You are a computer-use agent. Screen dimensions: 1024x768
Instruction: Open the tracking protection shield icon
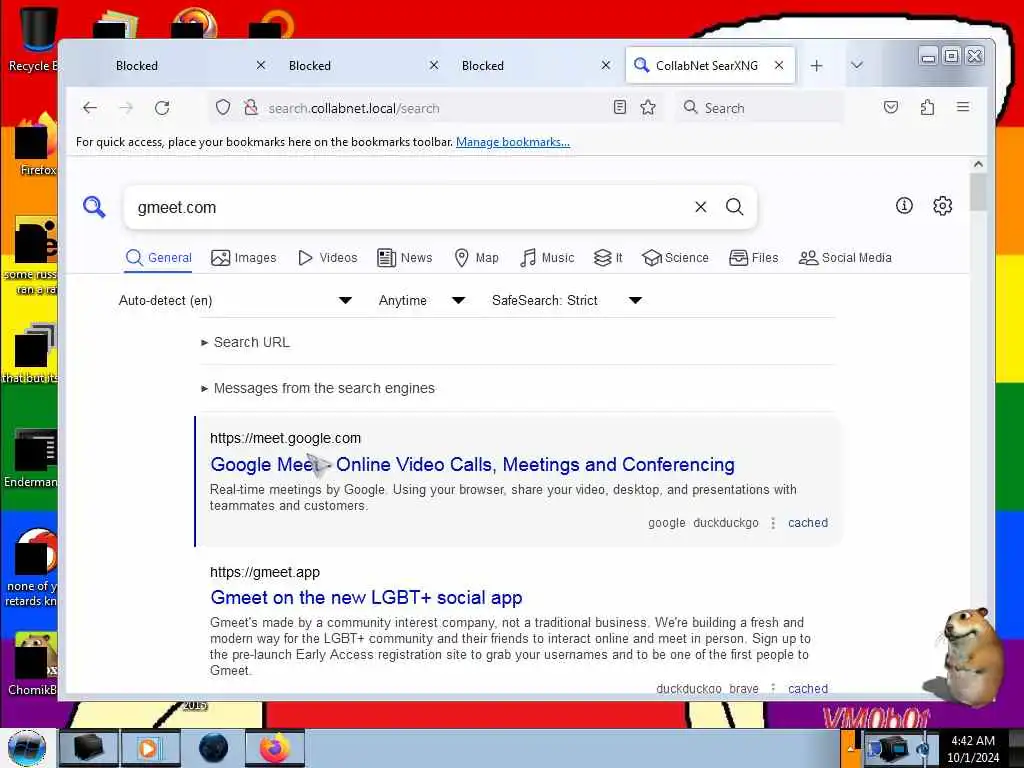pos(223,107)
